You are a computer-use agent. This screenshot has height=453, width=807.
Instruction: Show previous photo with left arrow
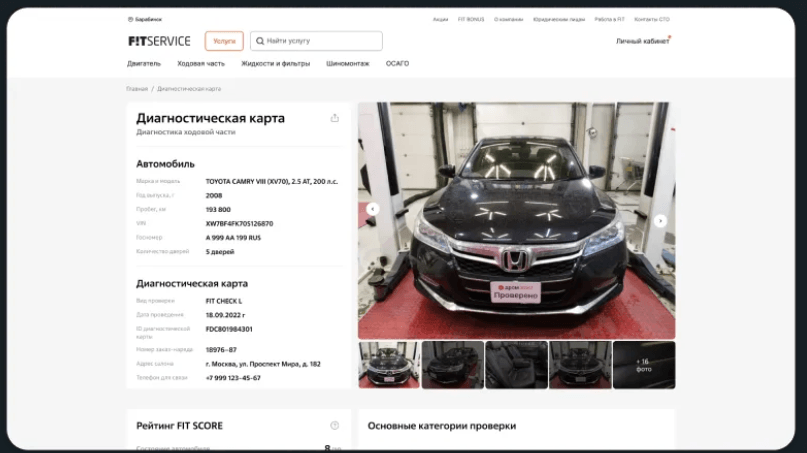(x=373, y=208)
